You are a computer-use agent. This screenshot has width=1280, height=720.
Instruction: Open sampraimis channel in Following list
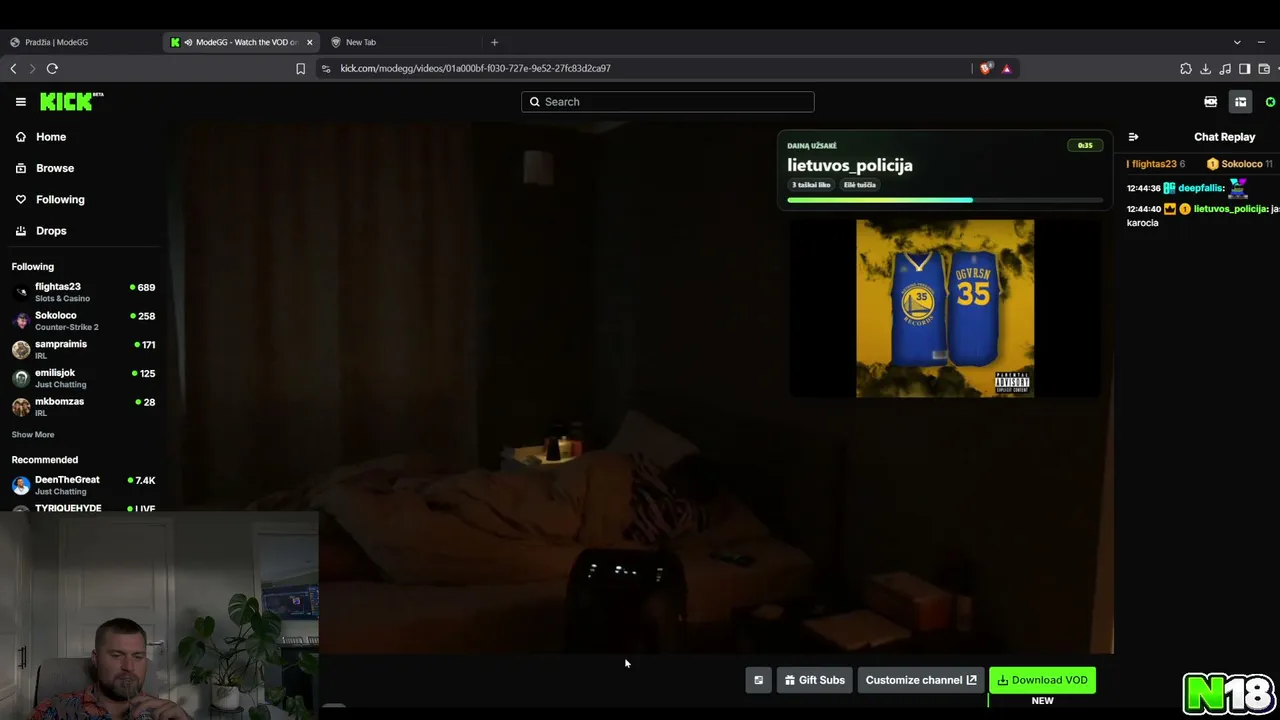point(83,349)
